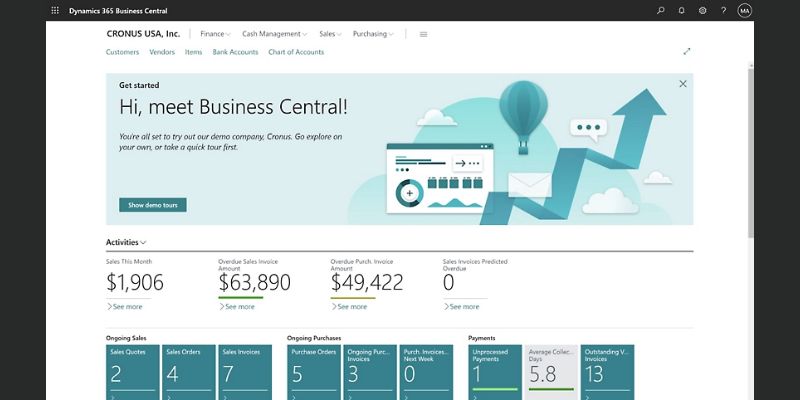Open the Purch. Invoices Next Week tile
The image size is (800, 400).
(x=426, y=372)
